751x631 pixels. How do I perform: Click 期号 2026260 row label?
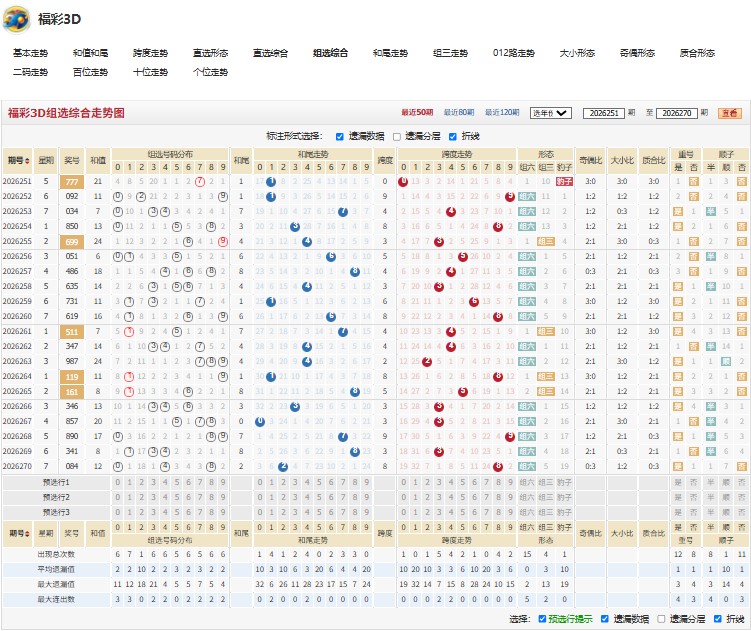point(17,316)
